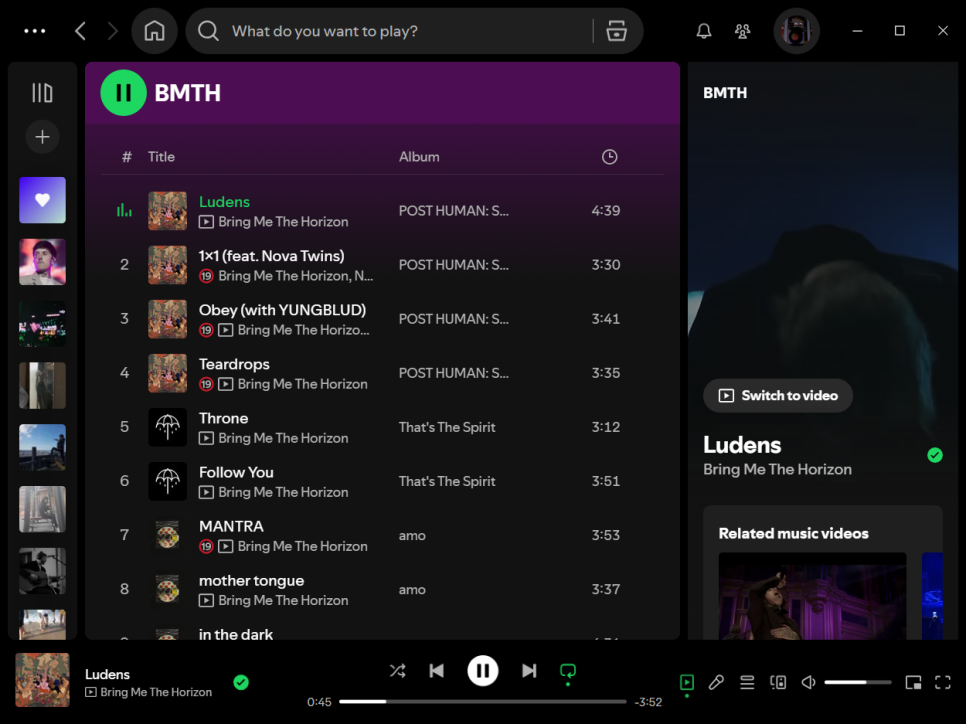Viewport: 966px width, 724px height.
Task: Select the track 'Obey (with YUNGBLUD)'
Action: 282,310
